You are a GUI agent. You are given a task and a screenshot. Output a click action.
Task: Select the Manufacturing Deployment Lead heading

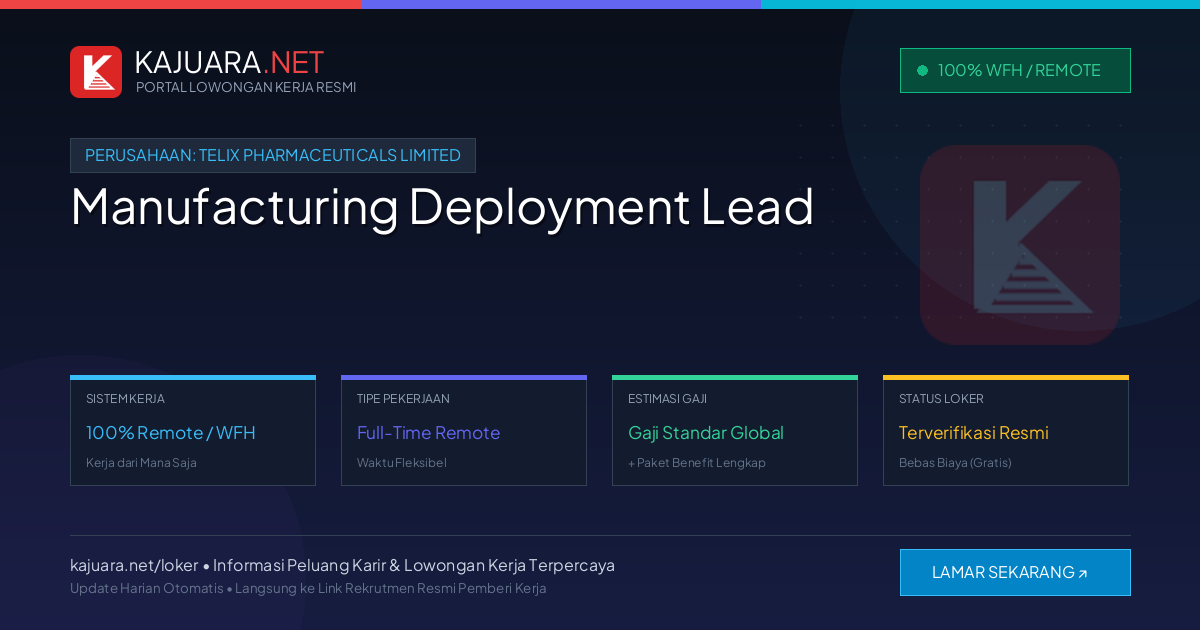tap(442, 206)
